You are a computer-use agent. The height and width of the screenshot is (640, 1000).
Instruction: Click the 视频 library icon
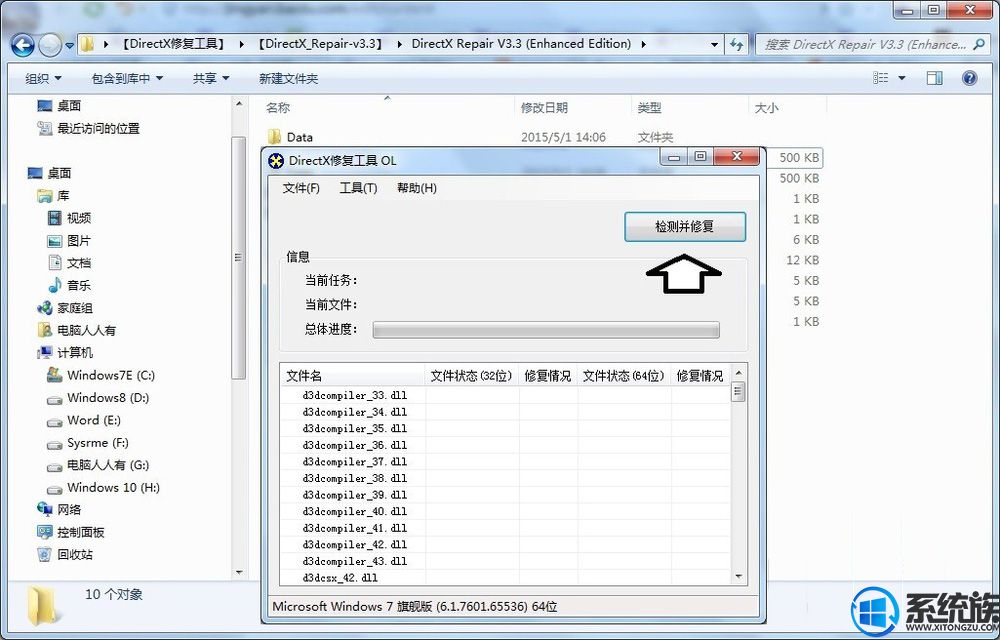pyautogui.click(x=55, y=218)
